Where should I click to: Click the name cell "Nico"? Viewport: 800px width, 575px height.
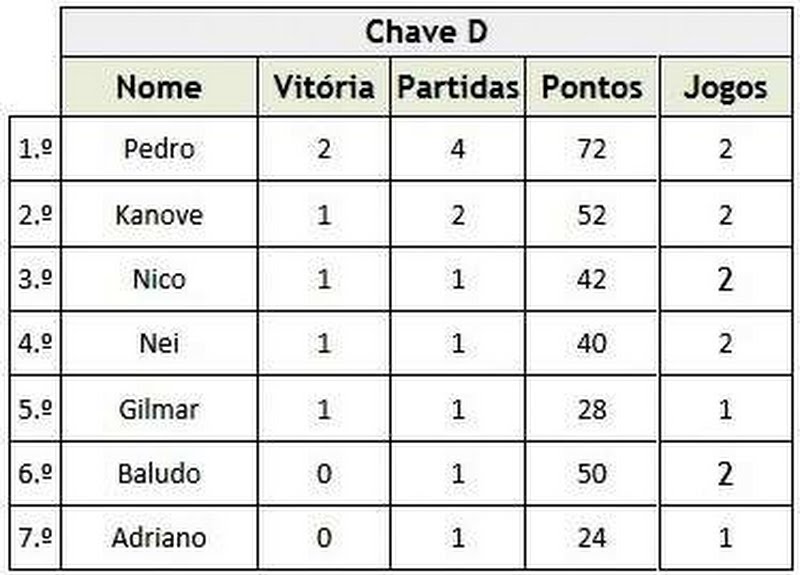coord(159,279)
